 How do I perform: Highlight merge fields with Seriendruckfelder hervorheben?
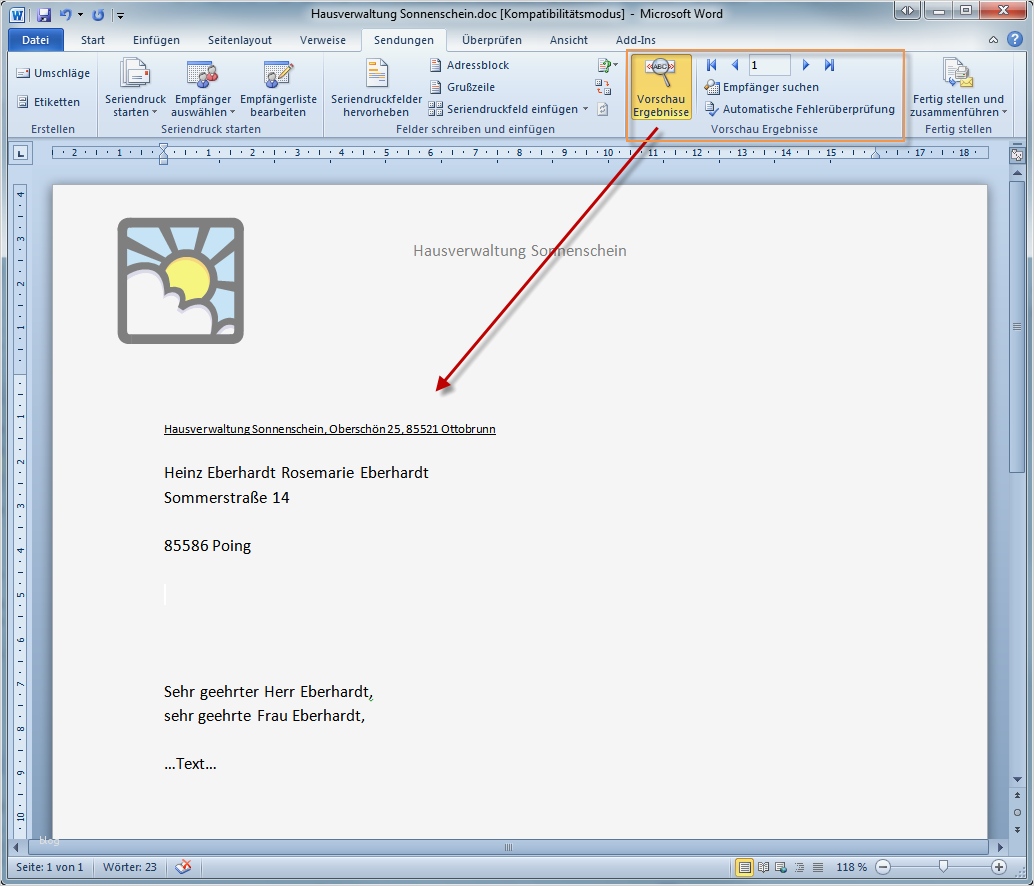point(375,87)
